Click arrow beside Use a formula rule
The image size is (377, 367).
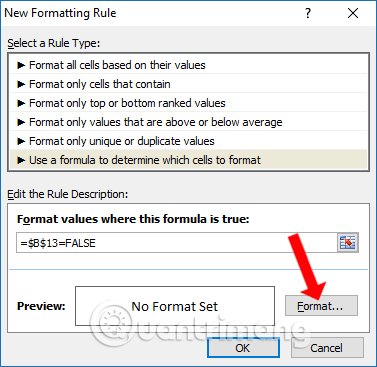click(21, 160)
